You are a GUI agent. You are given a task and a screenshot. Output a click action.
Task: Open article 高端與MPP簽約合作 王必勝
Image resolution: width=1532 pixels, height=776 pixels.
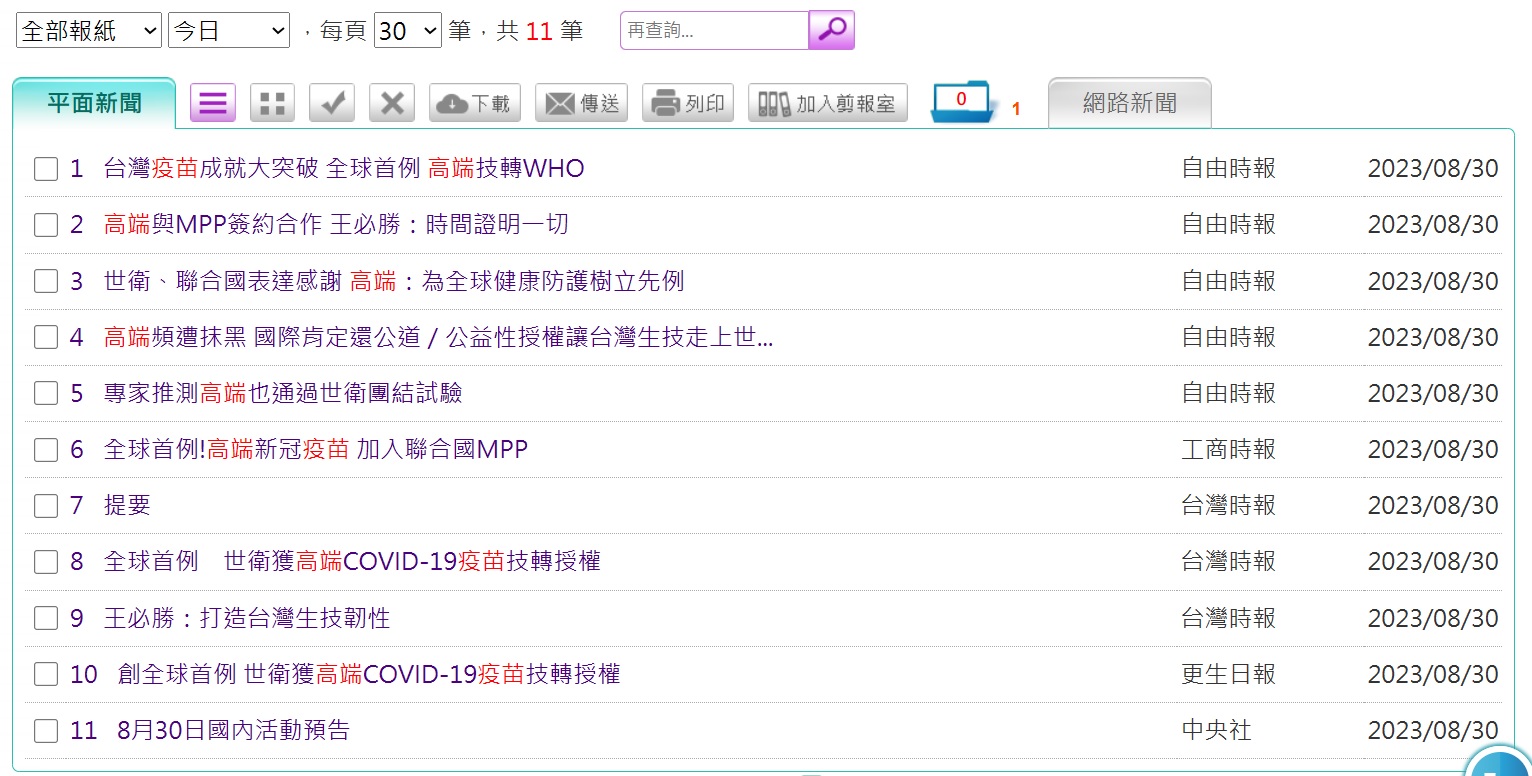coord(336,225)
